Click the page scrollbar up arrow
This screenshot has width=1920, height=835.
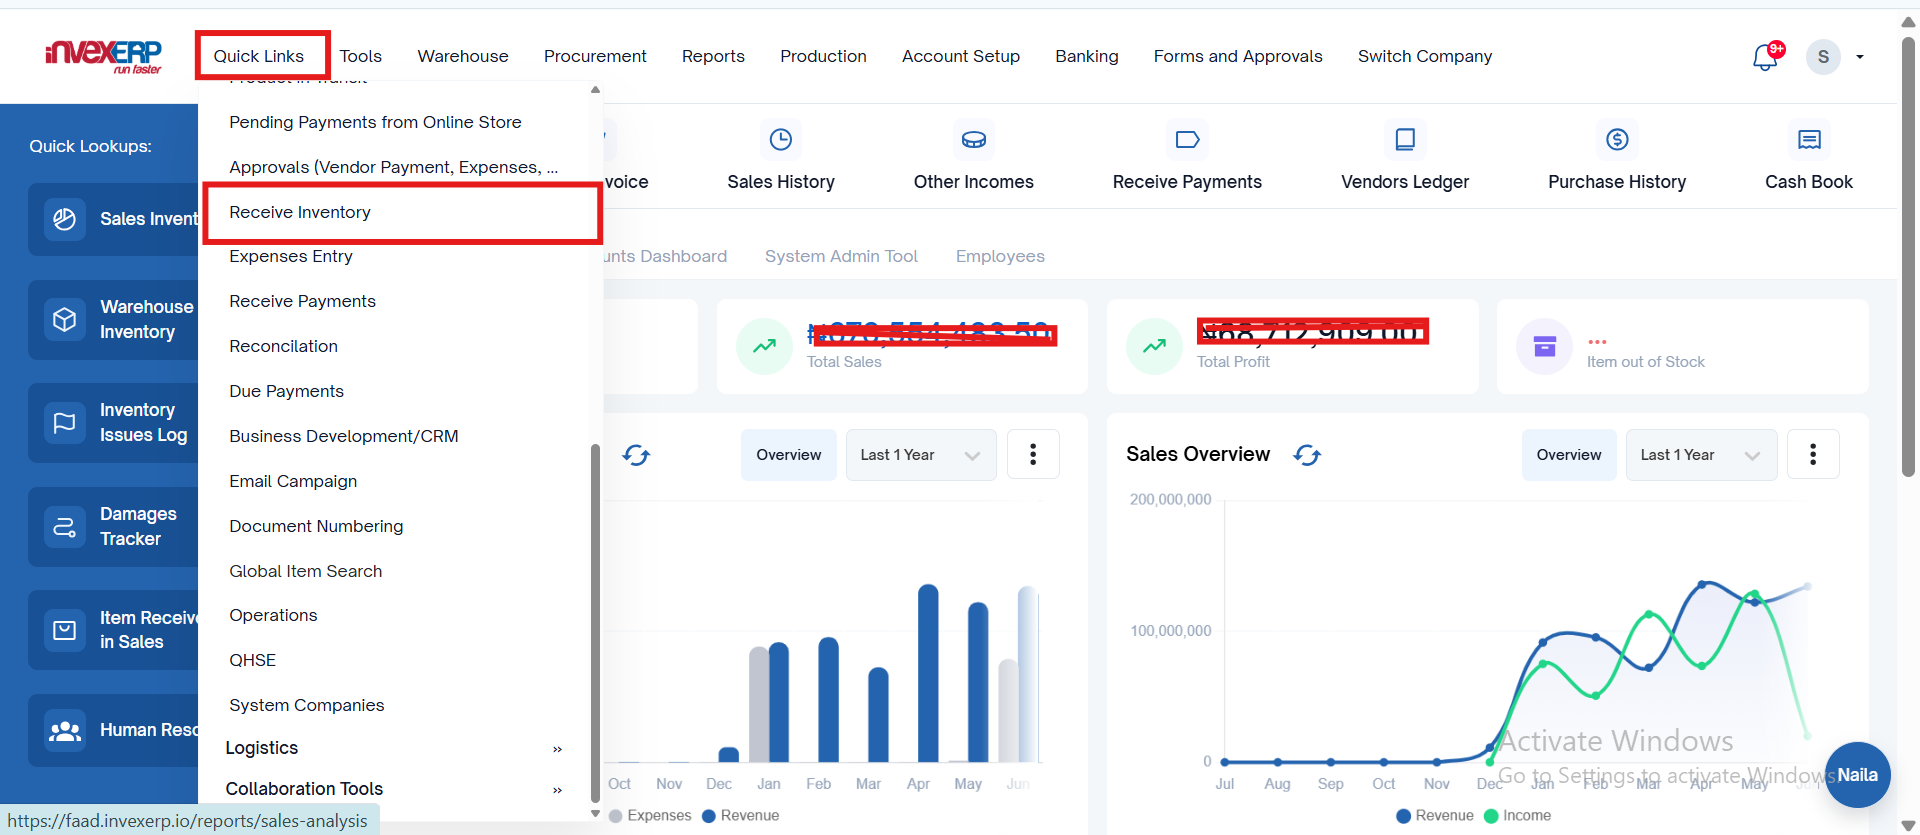coord(1908,22)
